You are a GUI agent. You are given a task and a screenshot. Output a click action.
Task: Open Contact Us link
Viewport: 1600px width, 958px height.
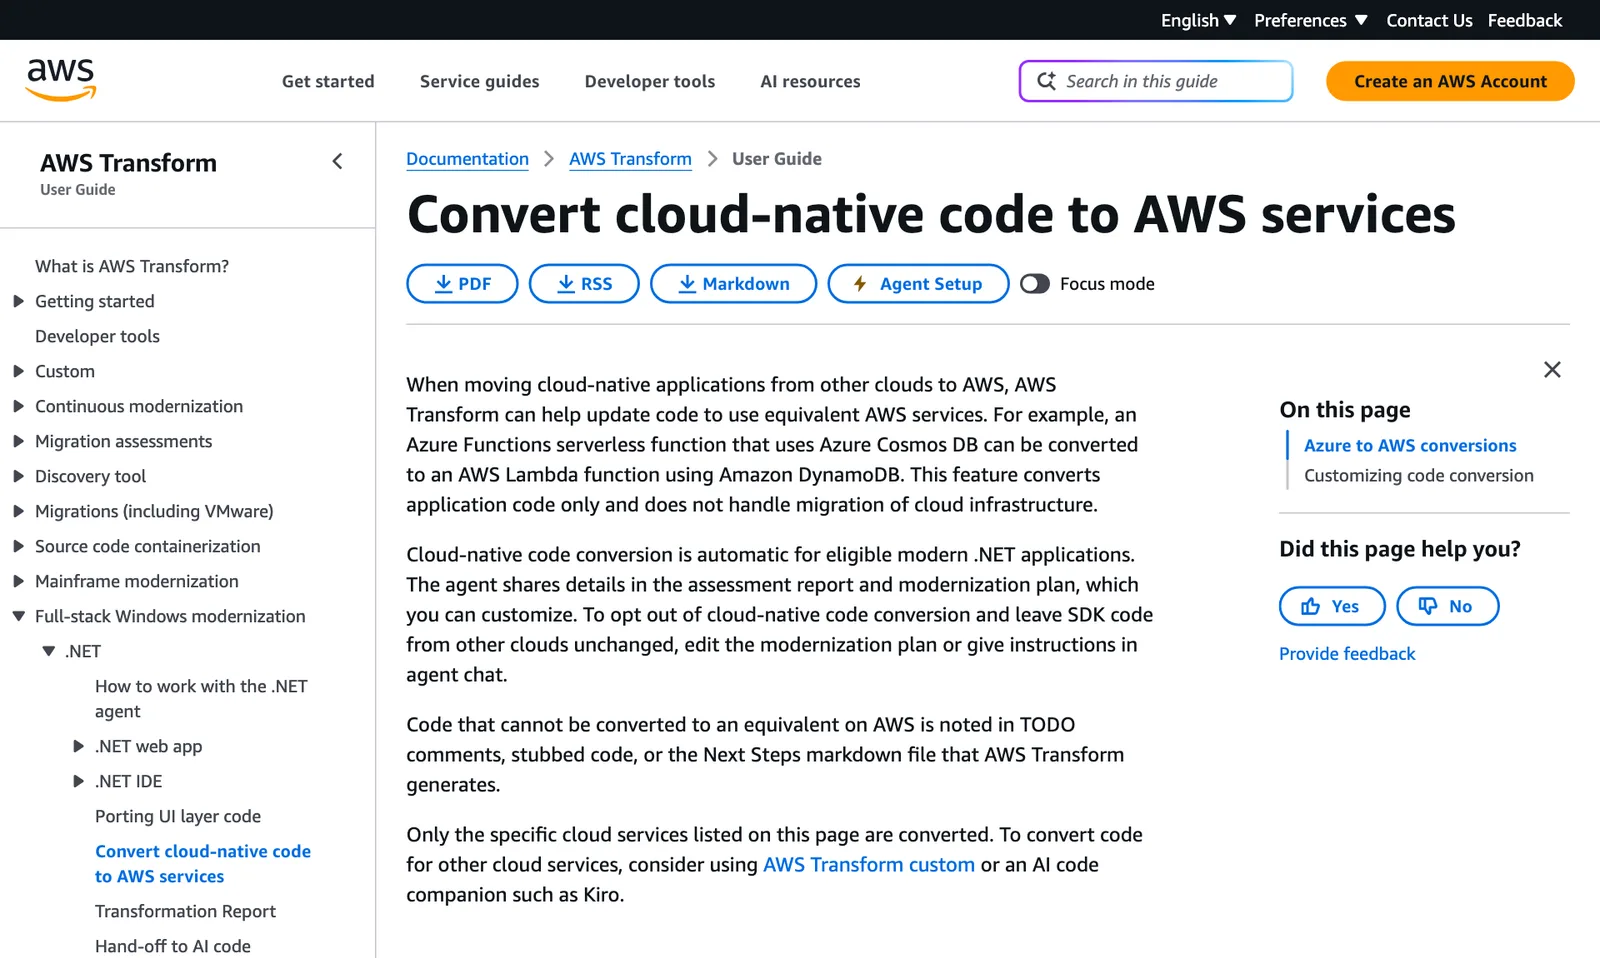(1429, 20)
